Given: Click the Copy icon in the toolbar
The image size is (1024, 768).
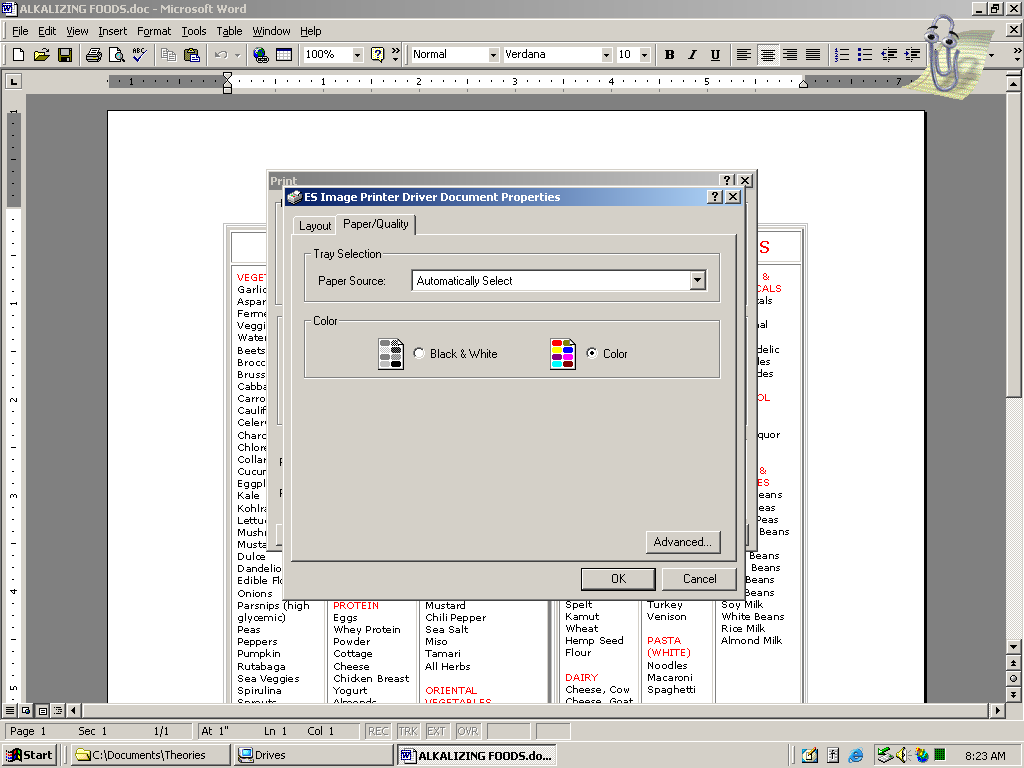Looking at the screenshot, I should click(x=168, y=55).
